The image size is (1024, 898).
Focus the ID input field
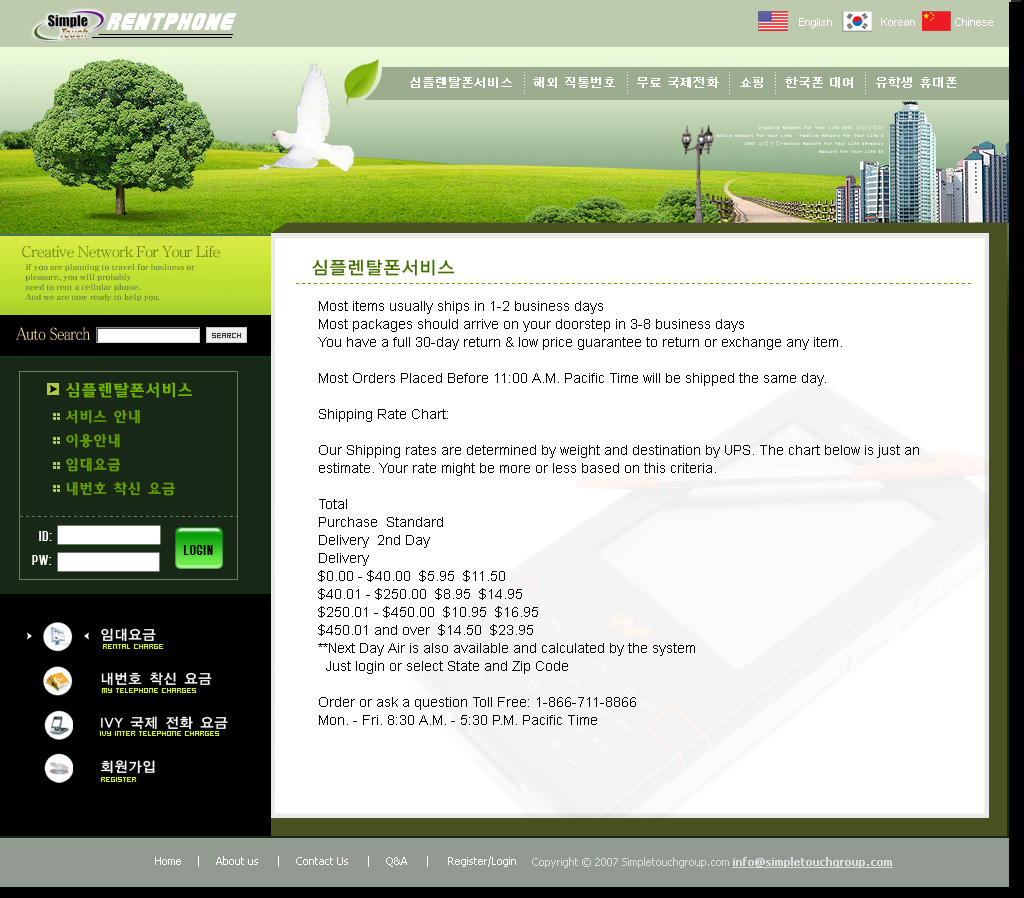pyautogui.click(x=108, y=535)
